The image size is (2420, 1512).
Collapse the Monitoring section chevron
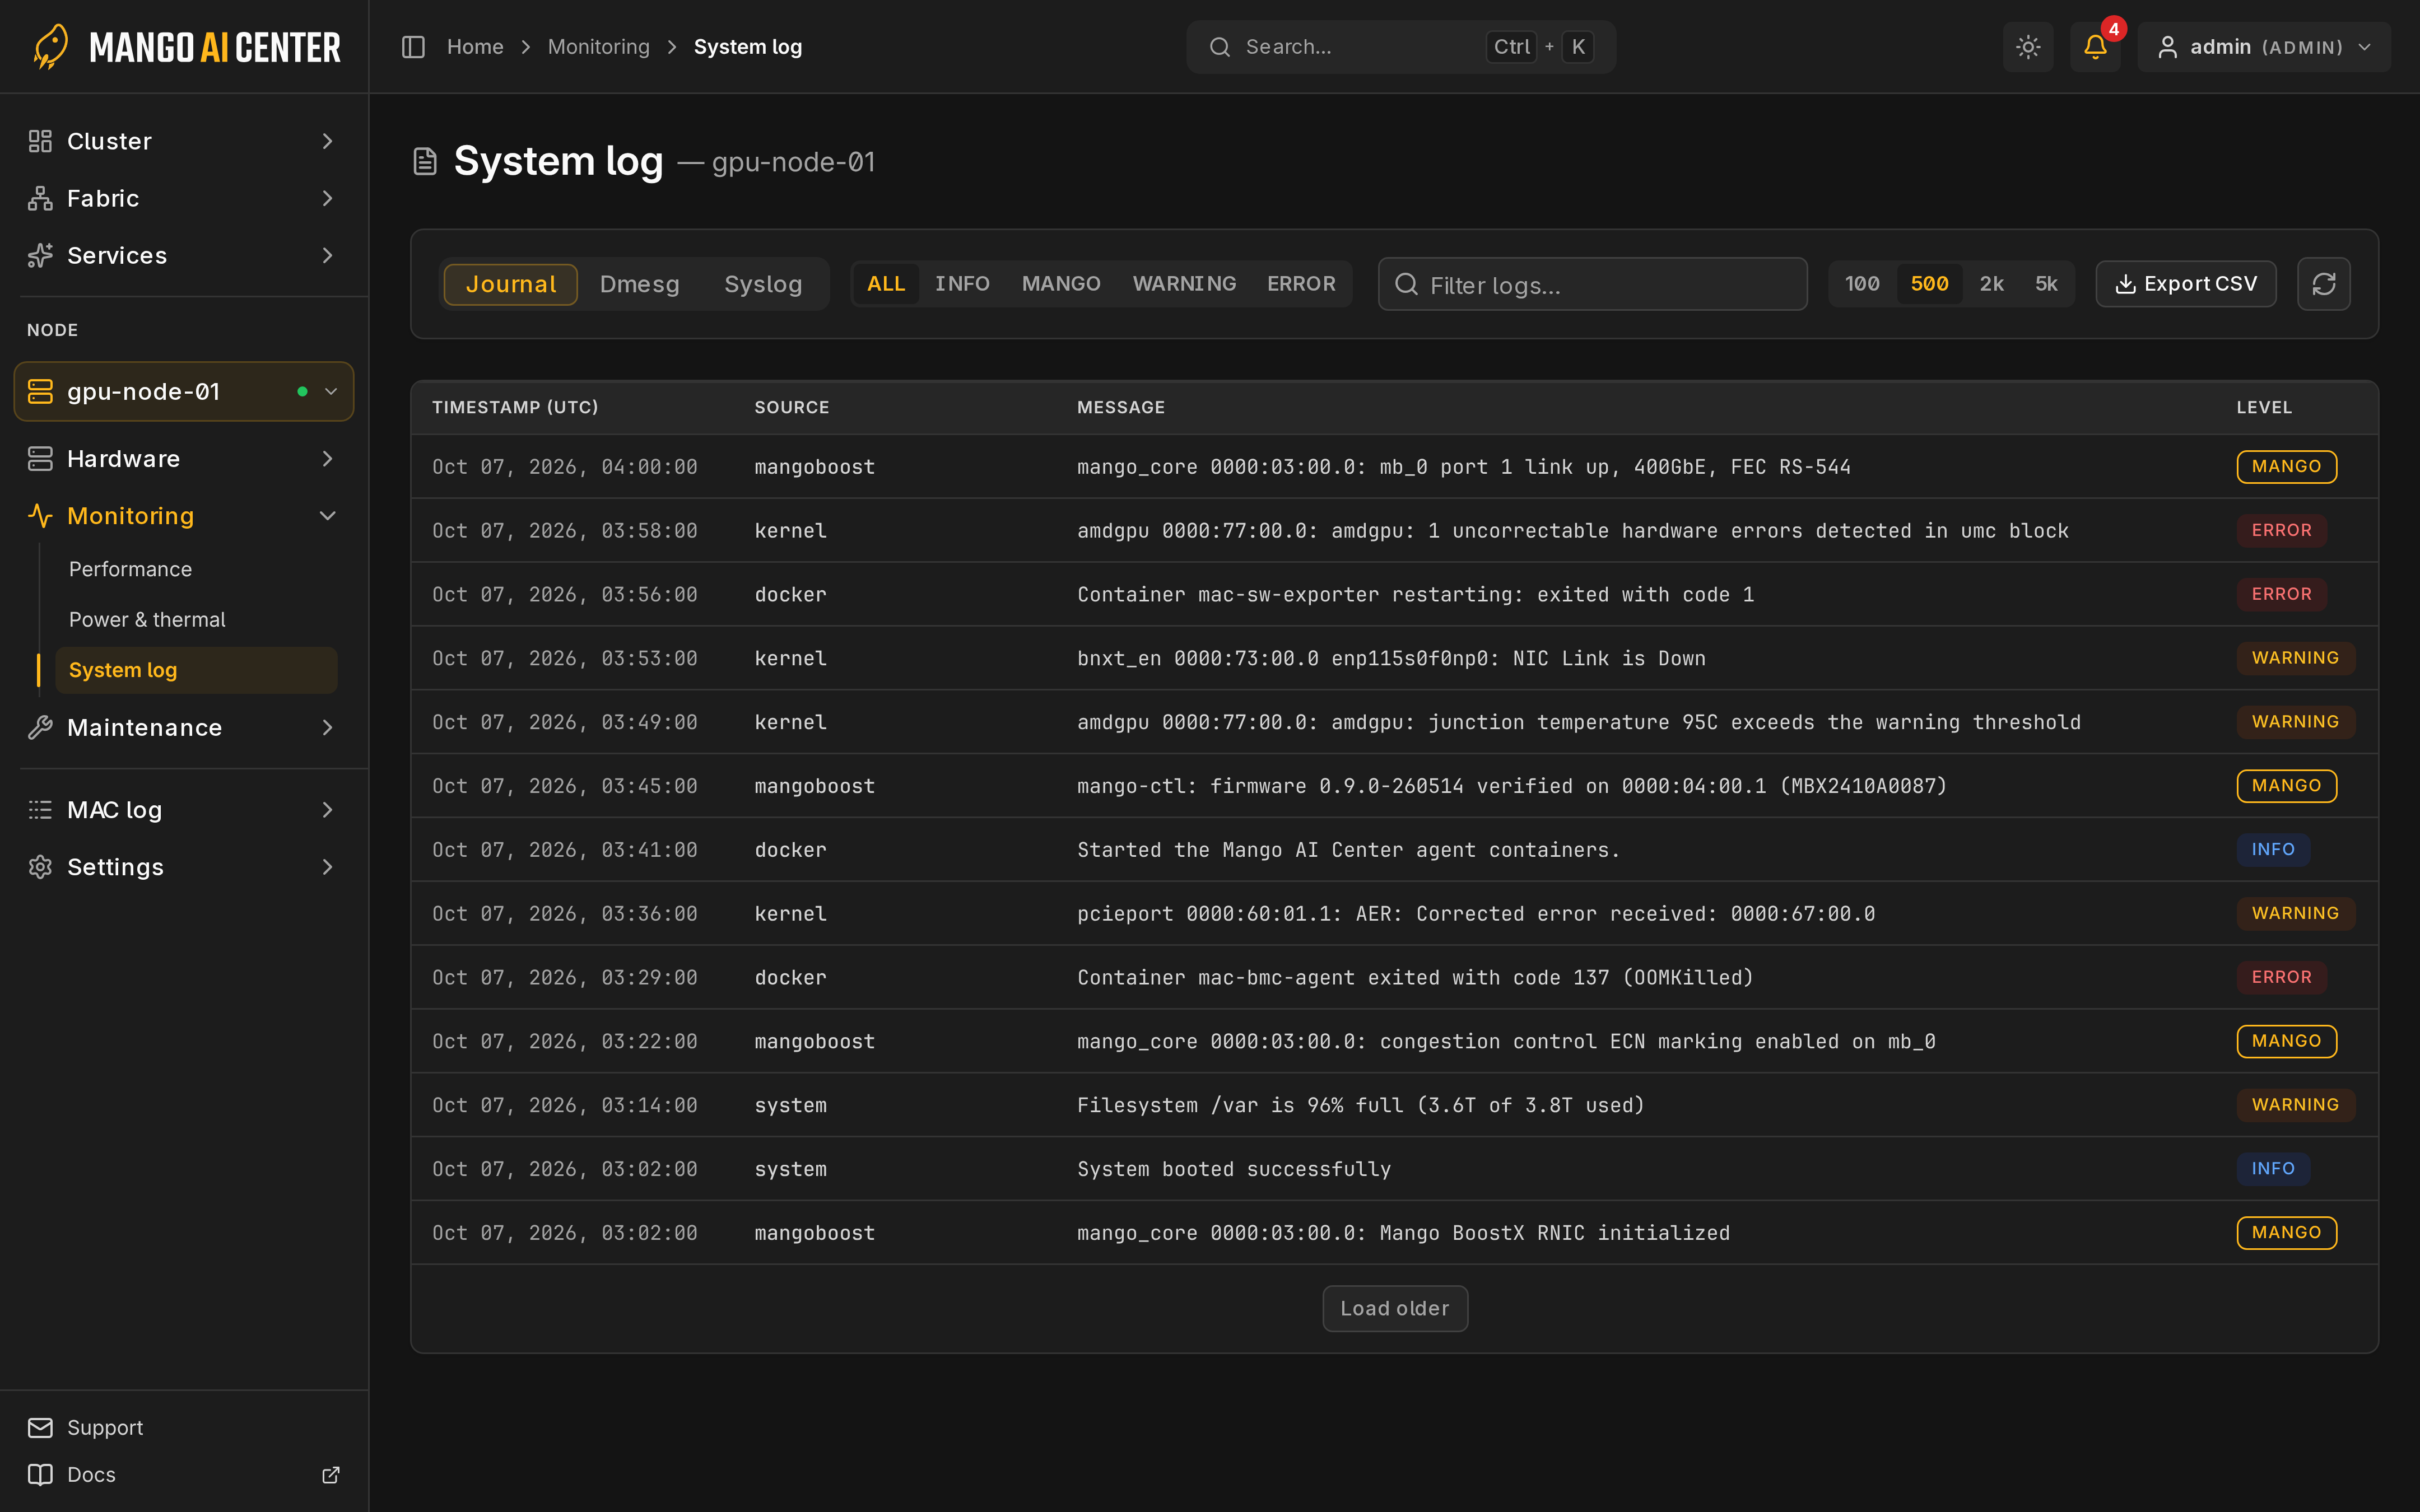click(x=327, y=515)
